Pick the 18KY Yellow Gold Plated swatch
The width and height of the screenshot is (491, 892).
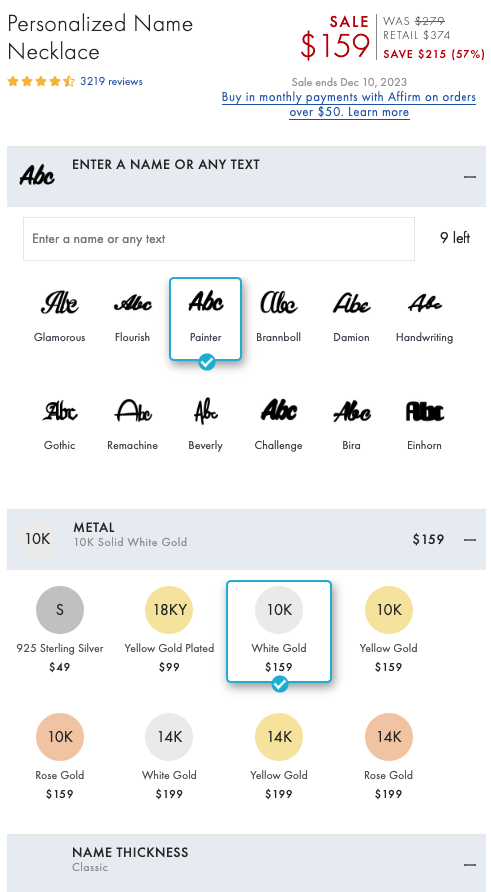[x=169, y=610]
